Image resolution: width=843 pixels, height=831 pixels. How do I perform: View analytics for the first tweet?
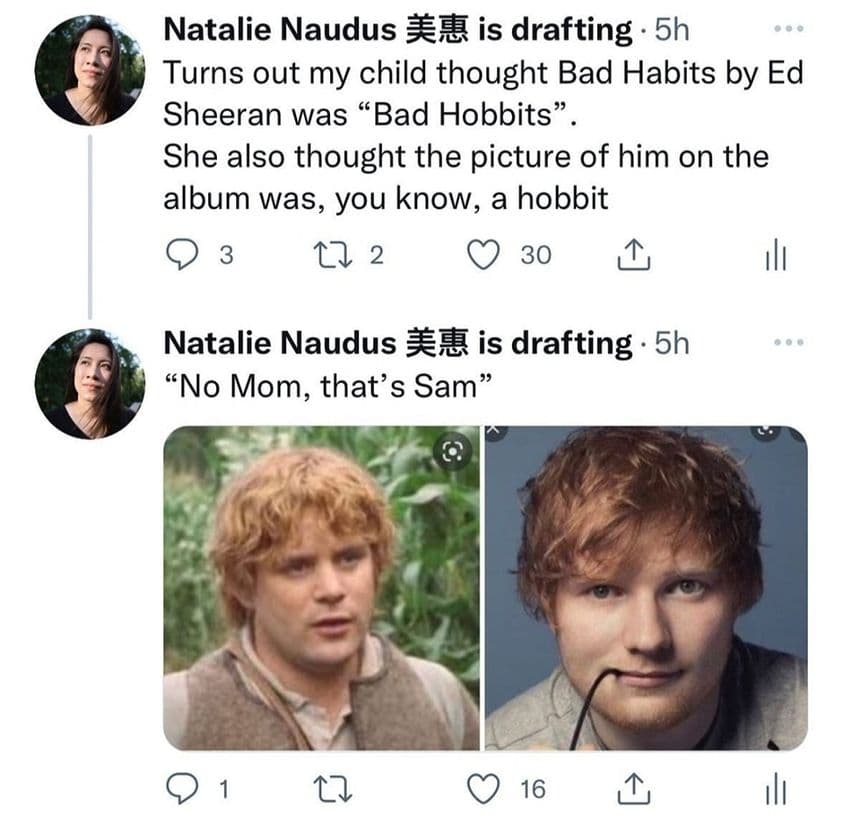click(776, 256)
